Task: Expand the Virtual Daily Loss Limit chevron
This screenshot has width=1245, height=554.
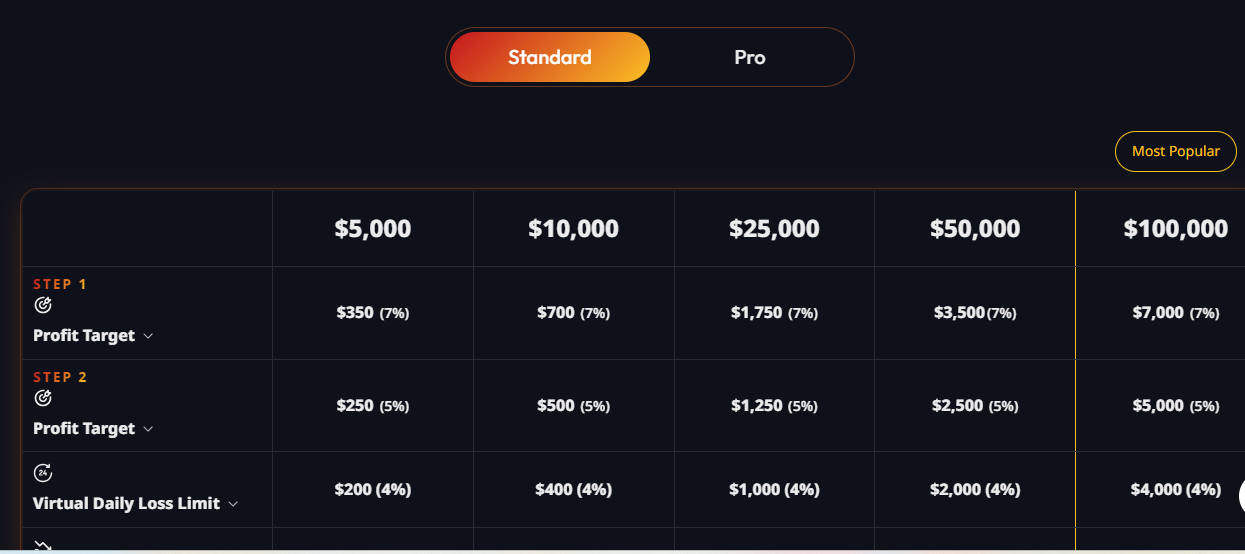Action: [x=233, y=504]
